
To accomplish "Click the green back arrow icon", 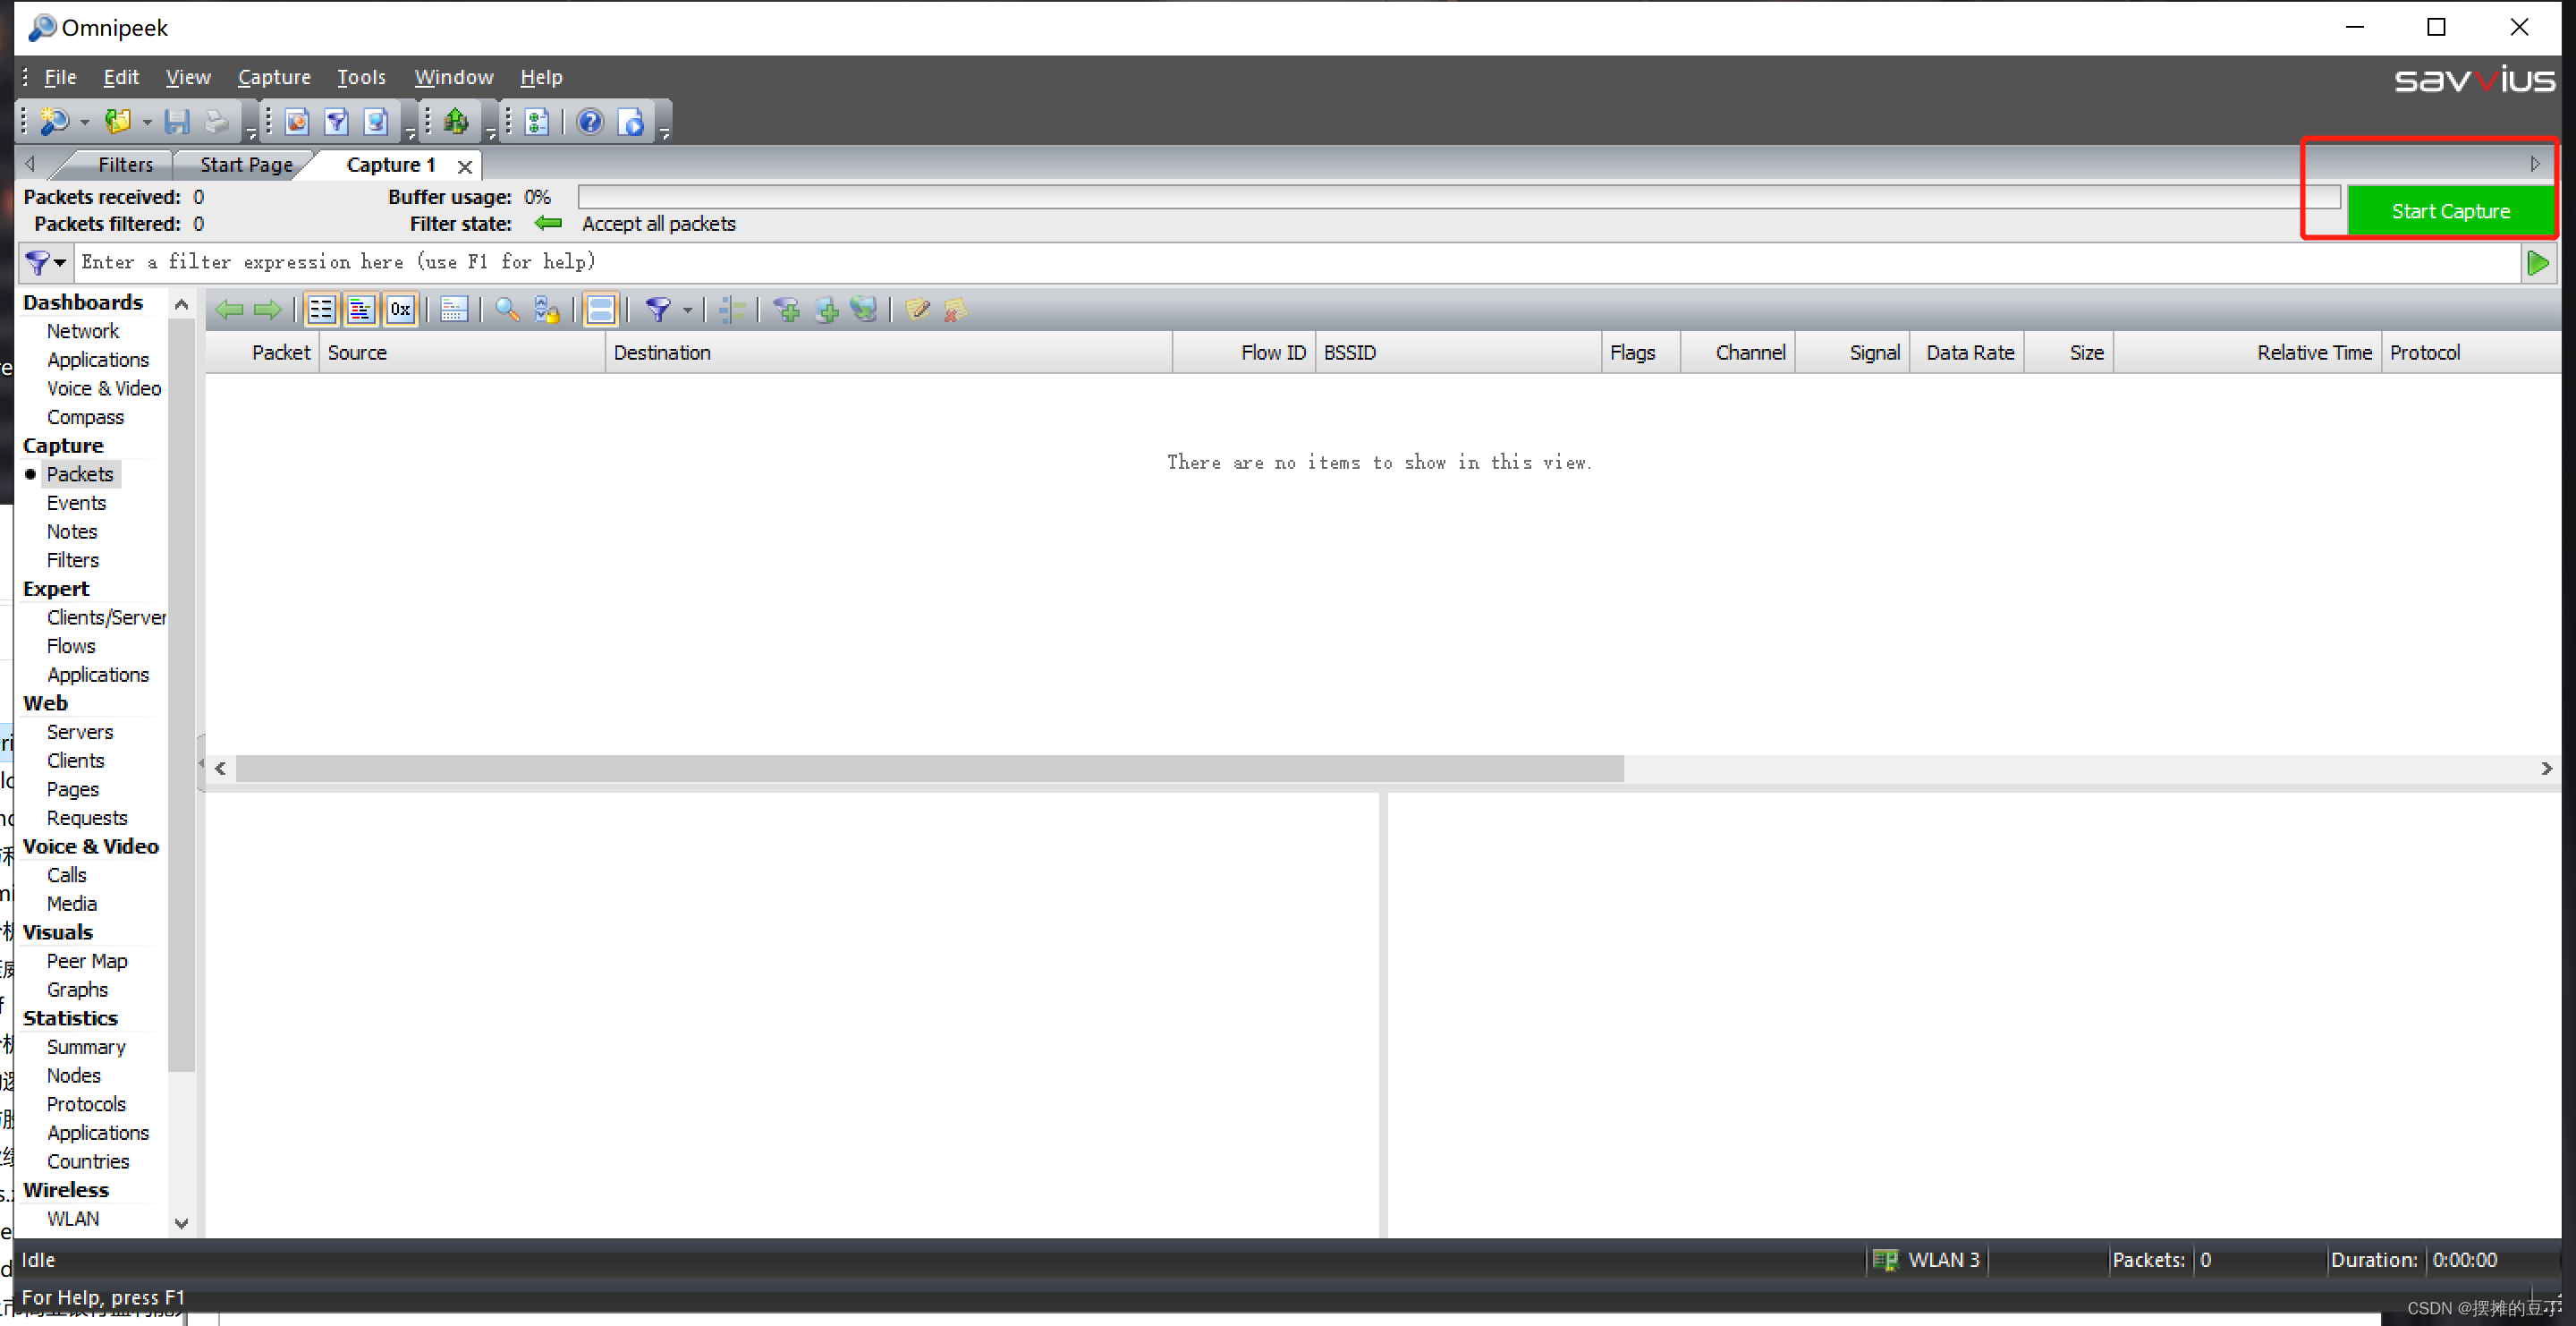I will tap(229, 310).
